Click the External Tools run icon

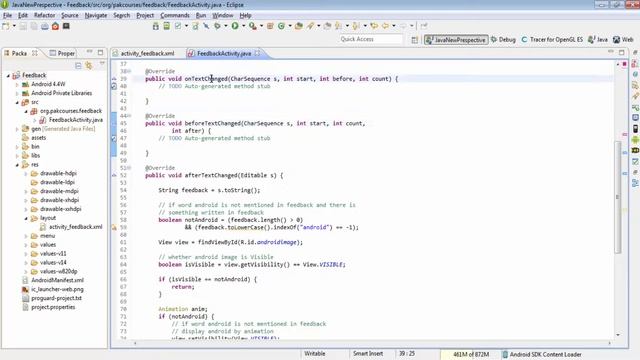point(253,26)
